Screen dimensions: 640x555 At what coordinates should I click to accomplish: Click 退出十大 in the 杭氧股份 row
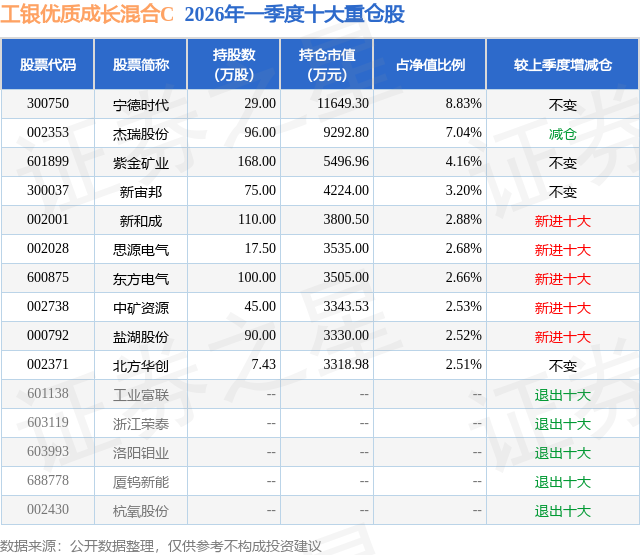click(563, 511)
